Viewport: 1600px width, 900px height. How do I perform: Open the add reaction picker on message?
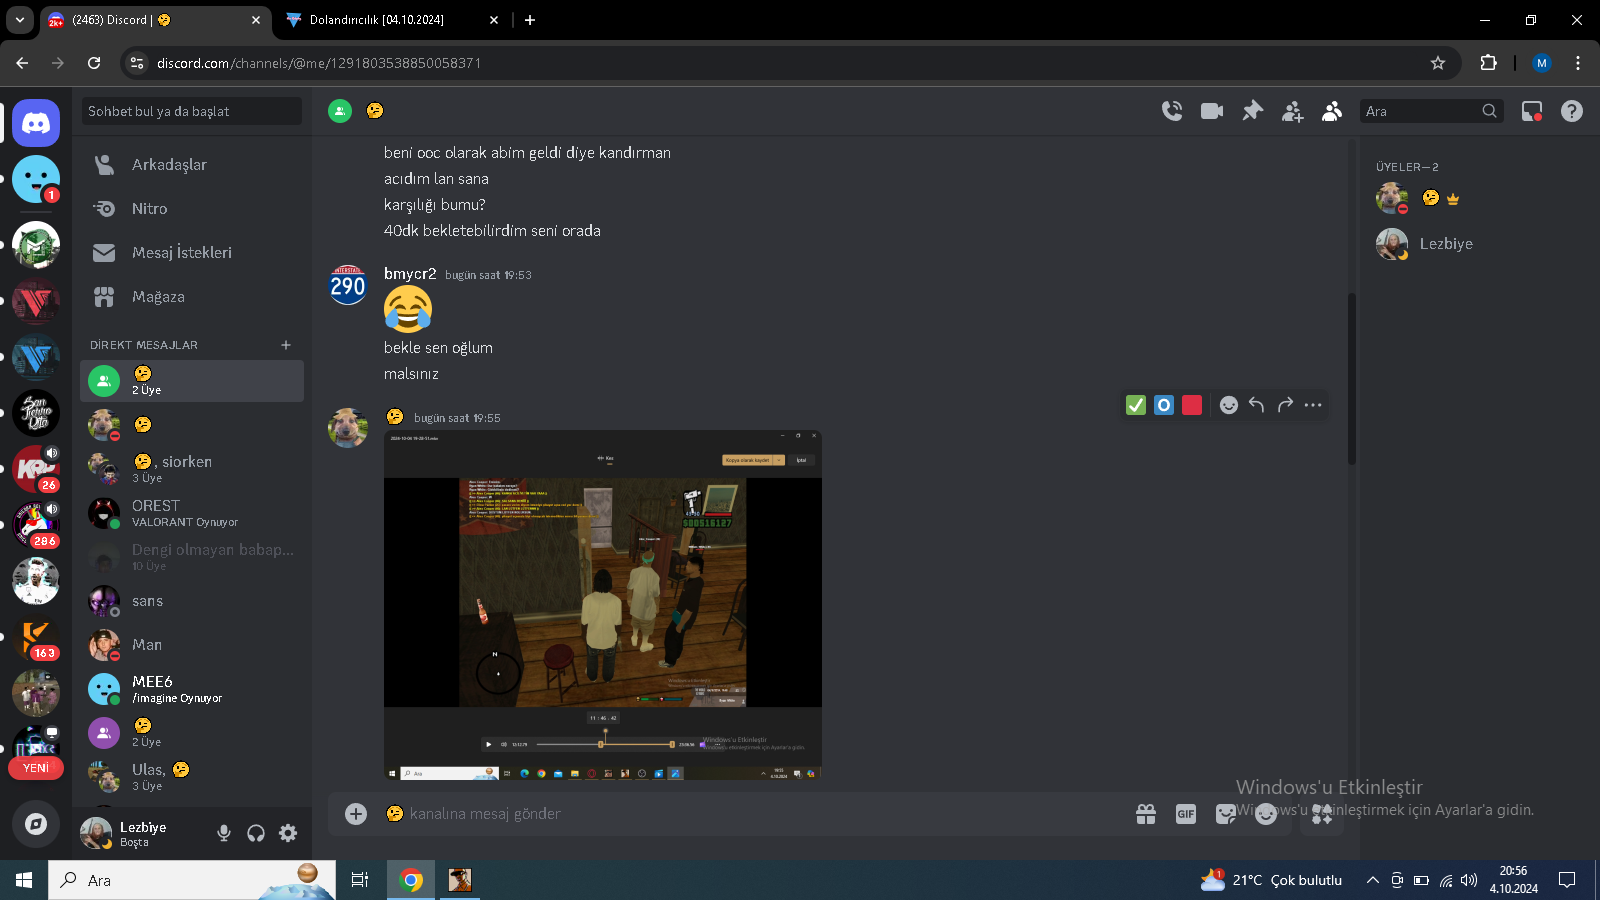[1229, 405]
